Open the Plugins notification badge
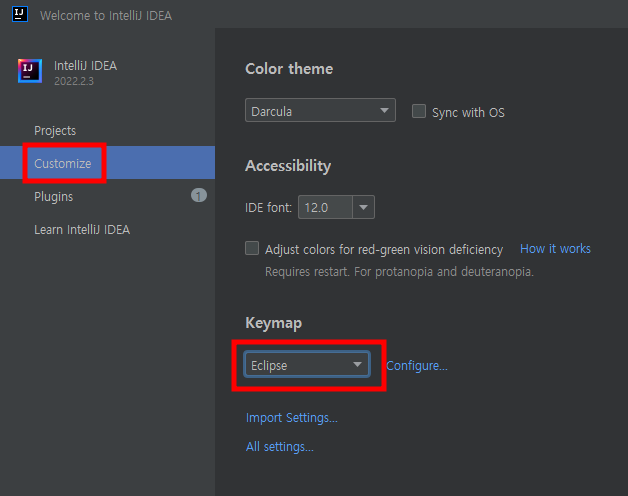Image resolution: width=628 pixels, height=496 pixels. 199,196
